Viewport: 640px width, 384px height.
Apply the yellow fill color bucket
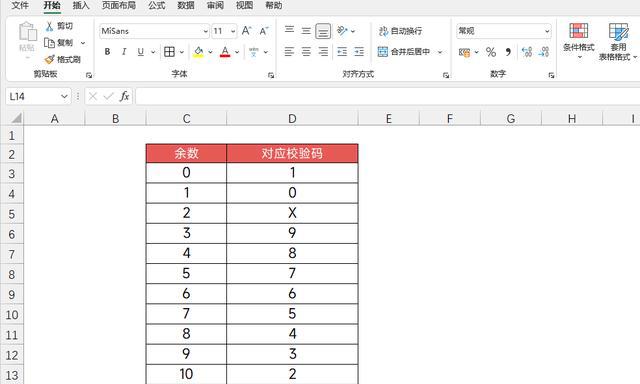click(198, 52)
